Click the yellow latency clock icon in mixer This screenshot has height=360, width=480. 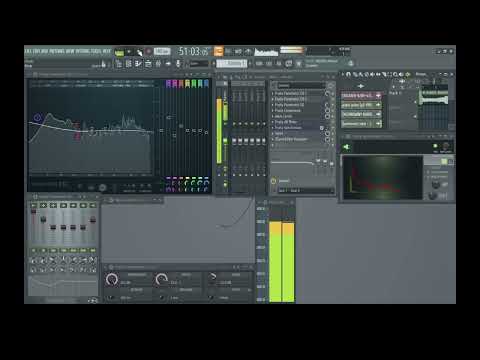tap(273, 181)
